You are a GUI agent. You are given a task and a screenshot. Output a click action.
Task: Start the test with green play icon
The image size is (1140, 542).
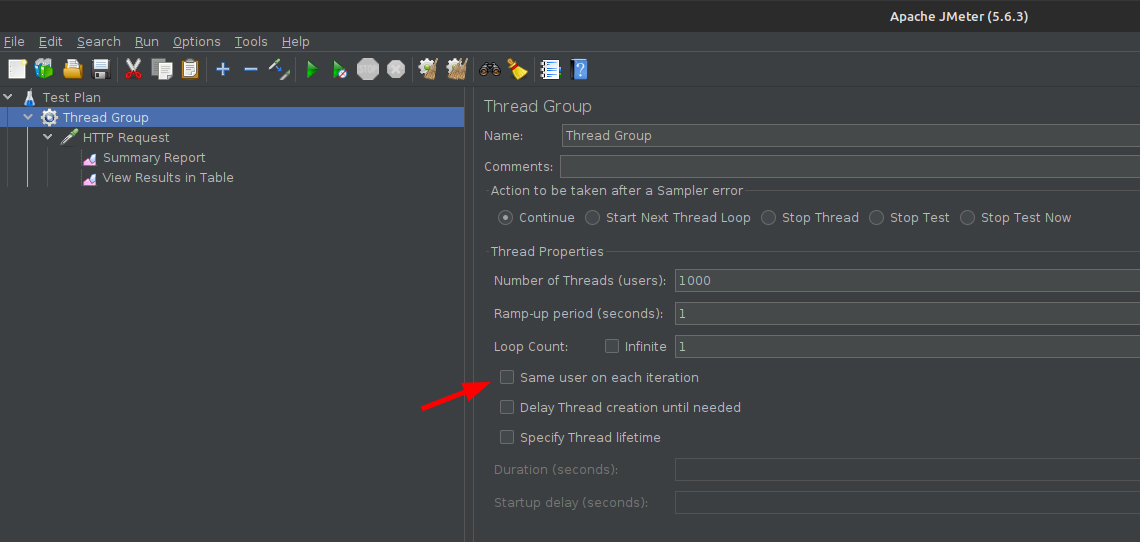click(312, 69)
